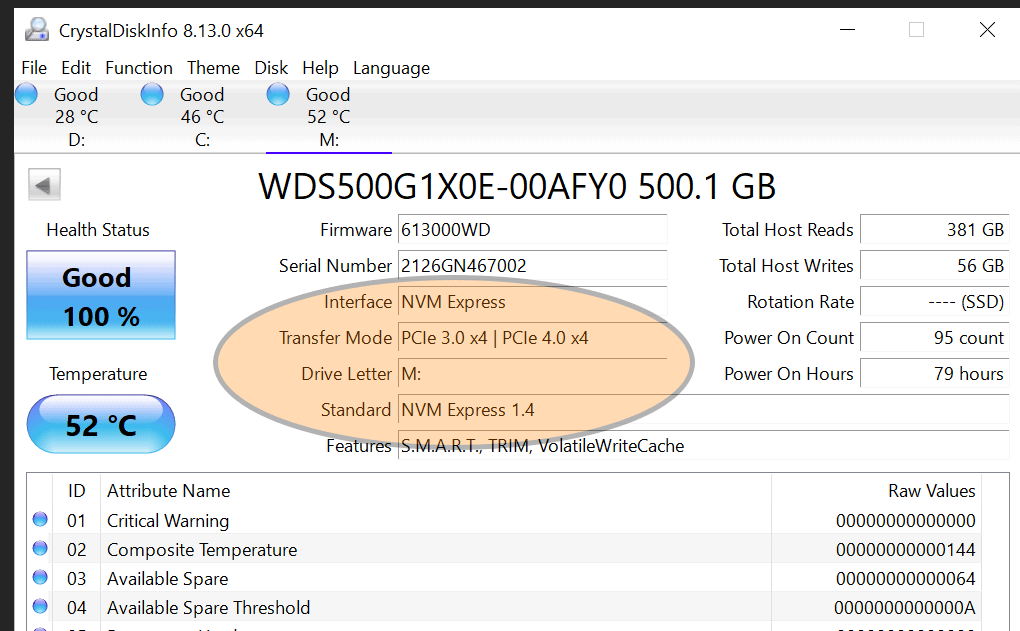Click the CrystalDiskInfo app icon in title bar

pos(36,30)
